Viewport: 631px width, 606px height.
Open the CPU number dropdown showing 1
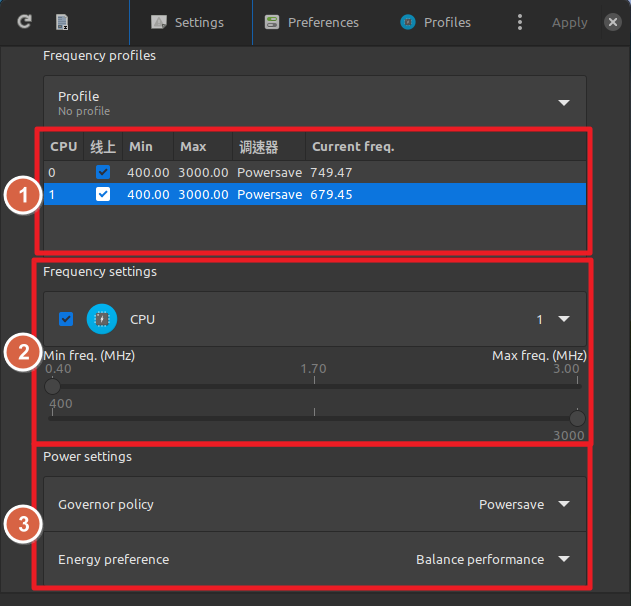coord(553,319)
